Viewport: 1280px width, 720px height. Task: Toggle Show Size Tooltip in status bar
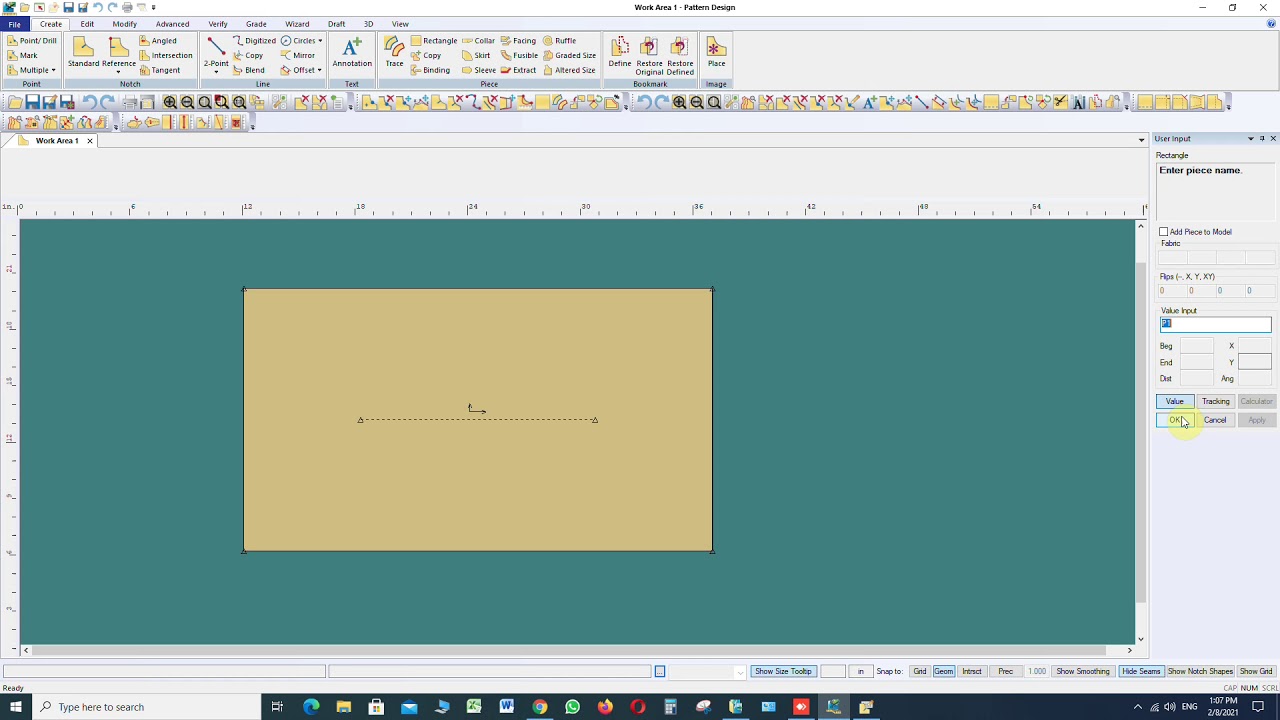[783, 671]
